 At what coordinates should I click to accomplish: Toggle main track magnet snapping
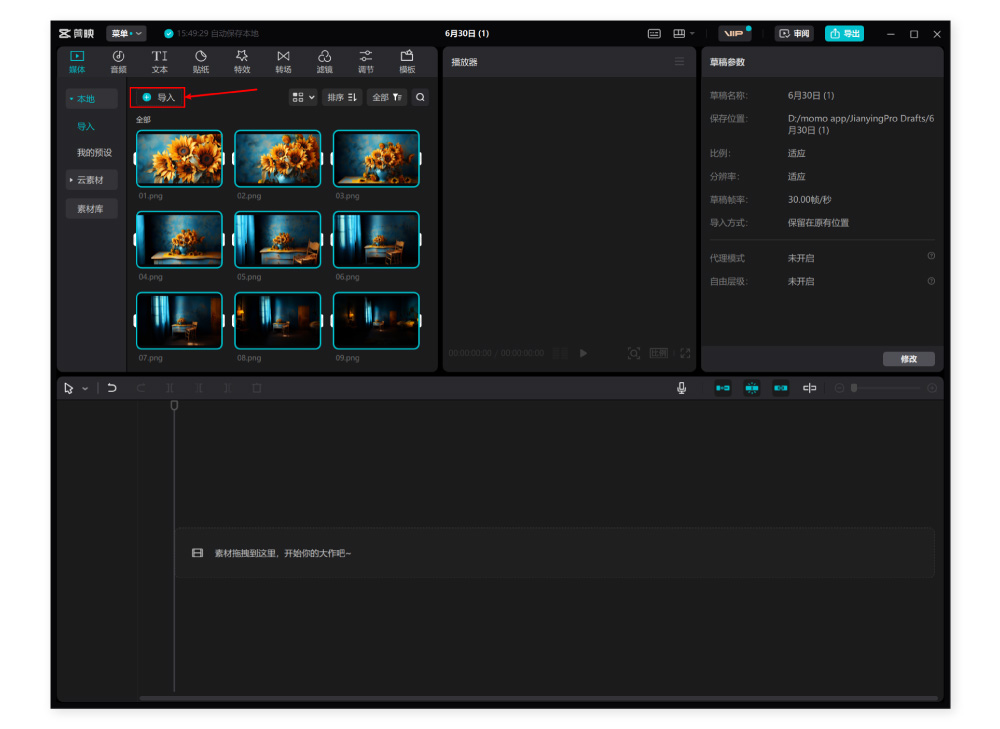pos(723,388)
